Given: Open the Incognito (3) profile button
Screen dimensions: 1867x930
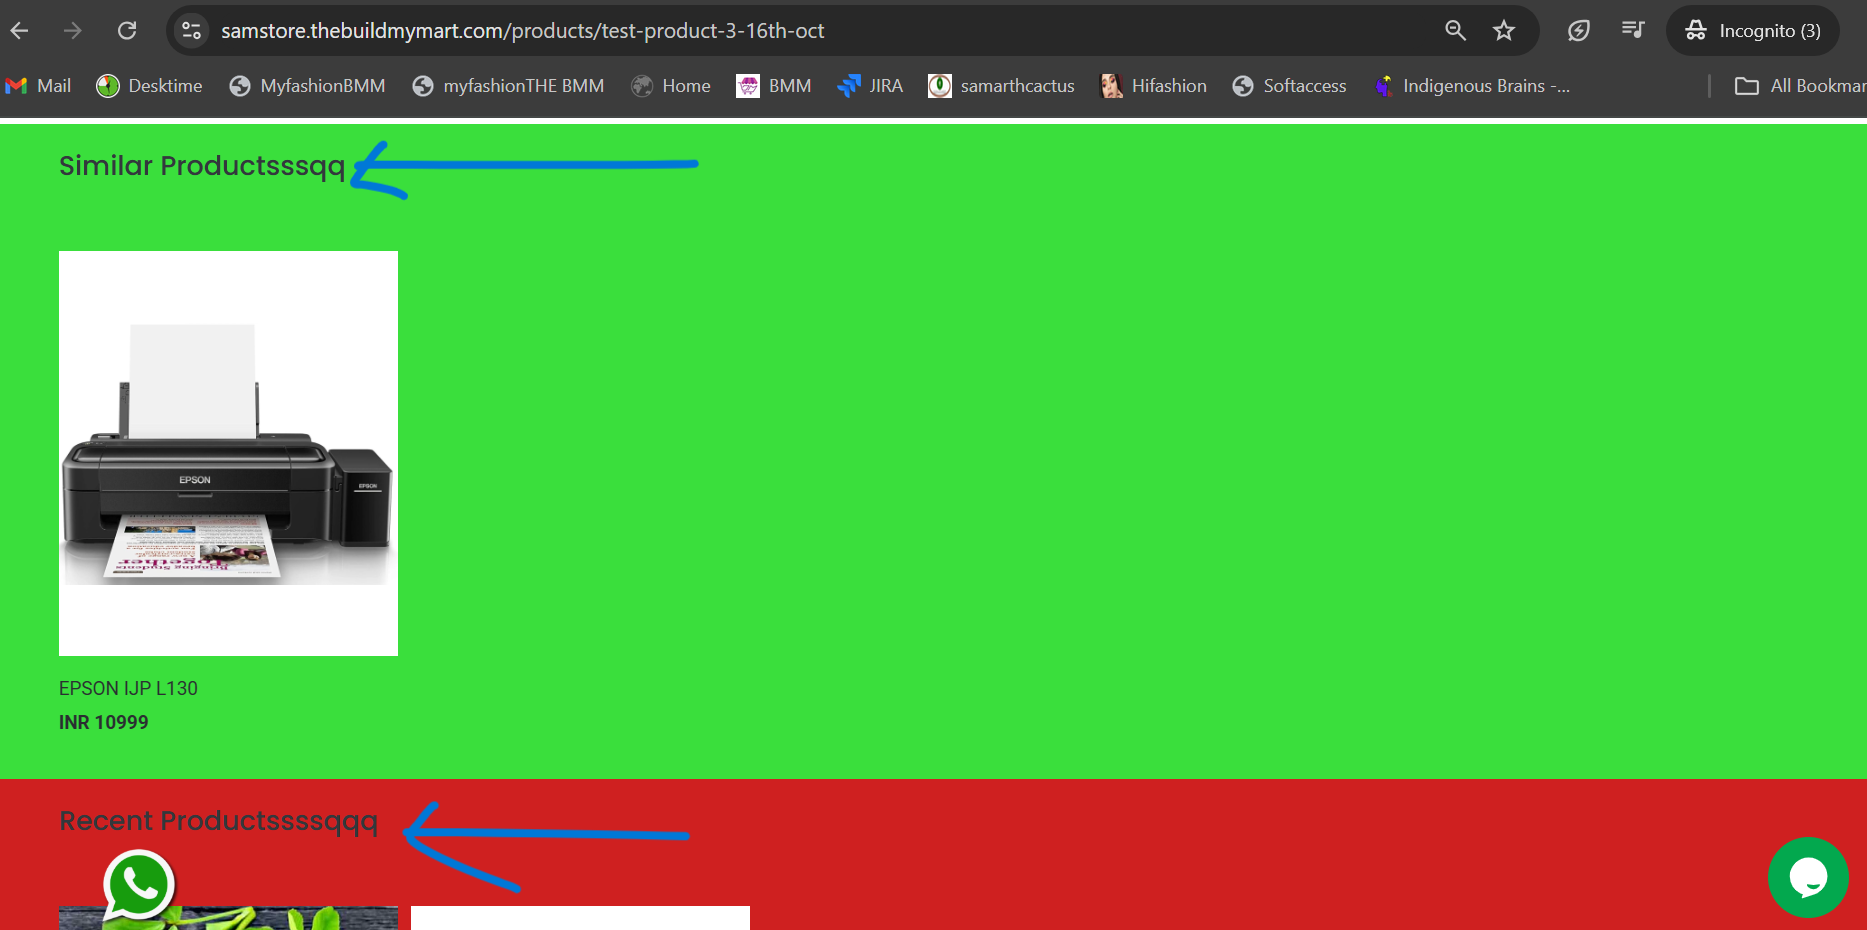Looking at the screenshot, I should 1753,31.
